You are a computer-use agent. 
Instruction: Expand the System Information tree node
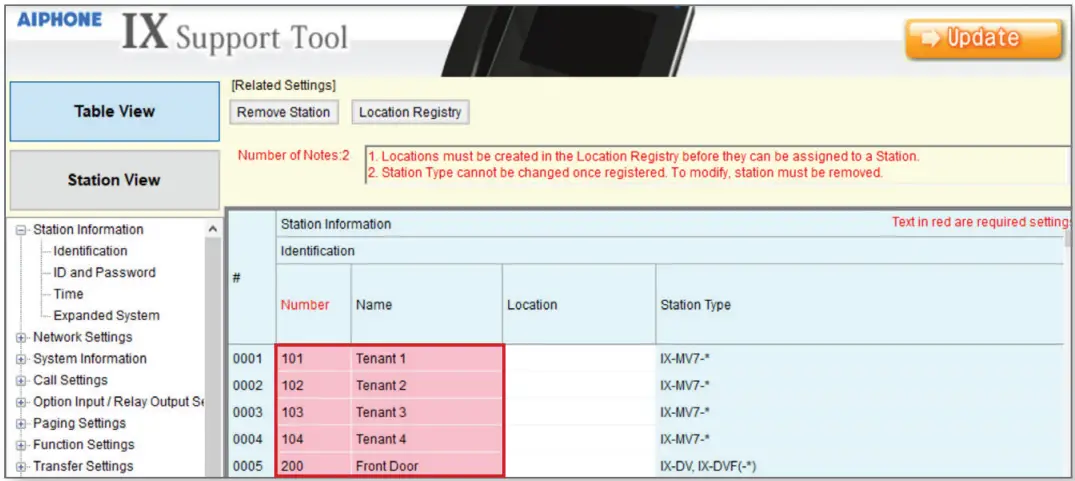(21, 359)
